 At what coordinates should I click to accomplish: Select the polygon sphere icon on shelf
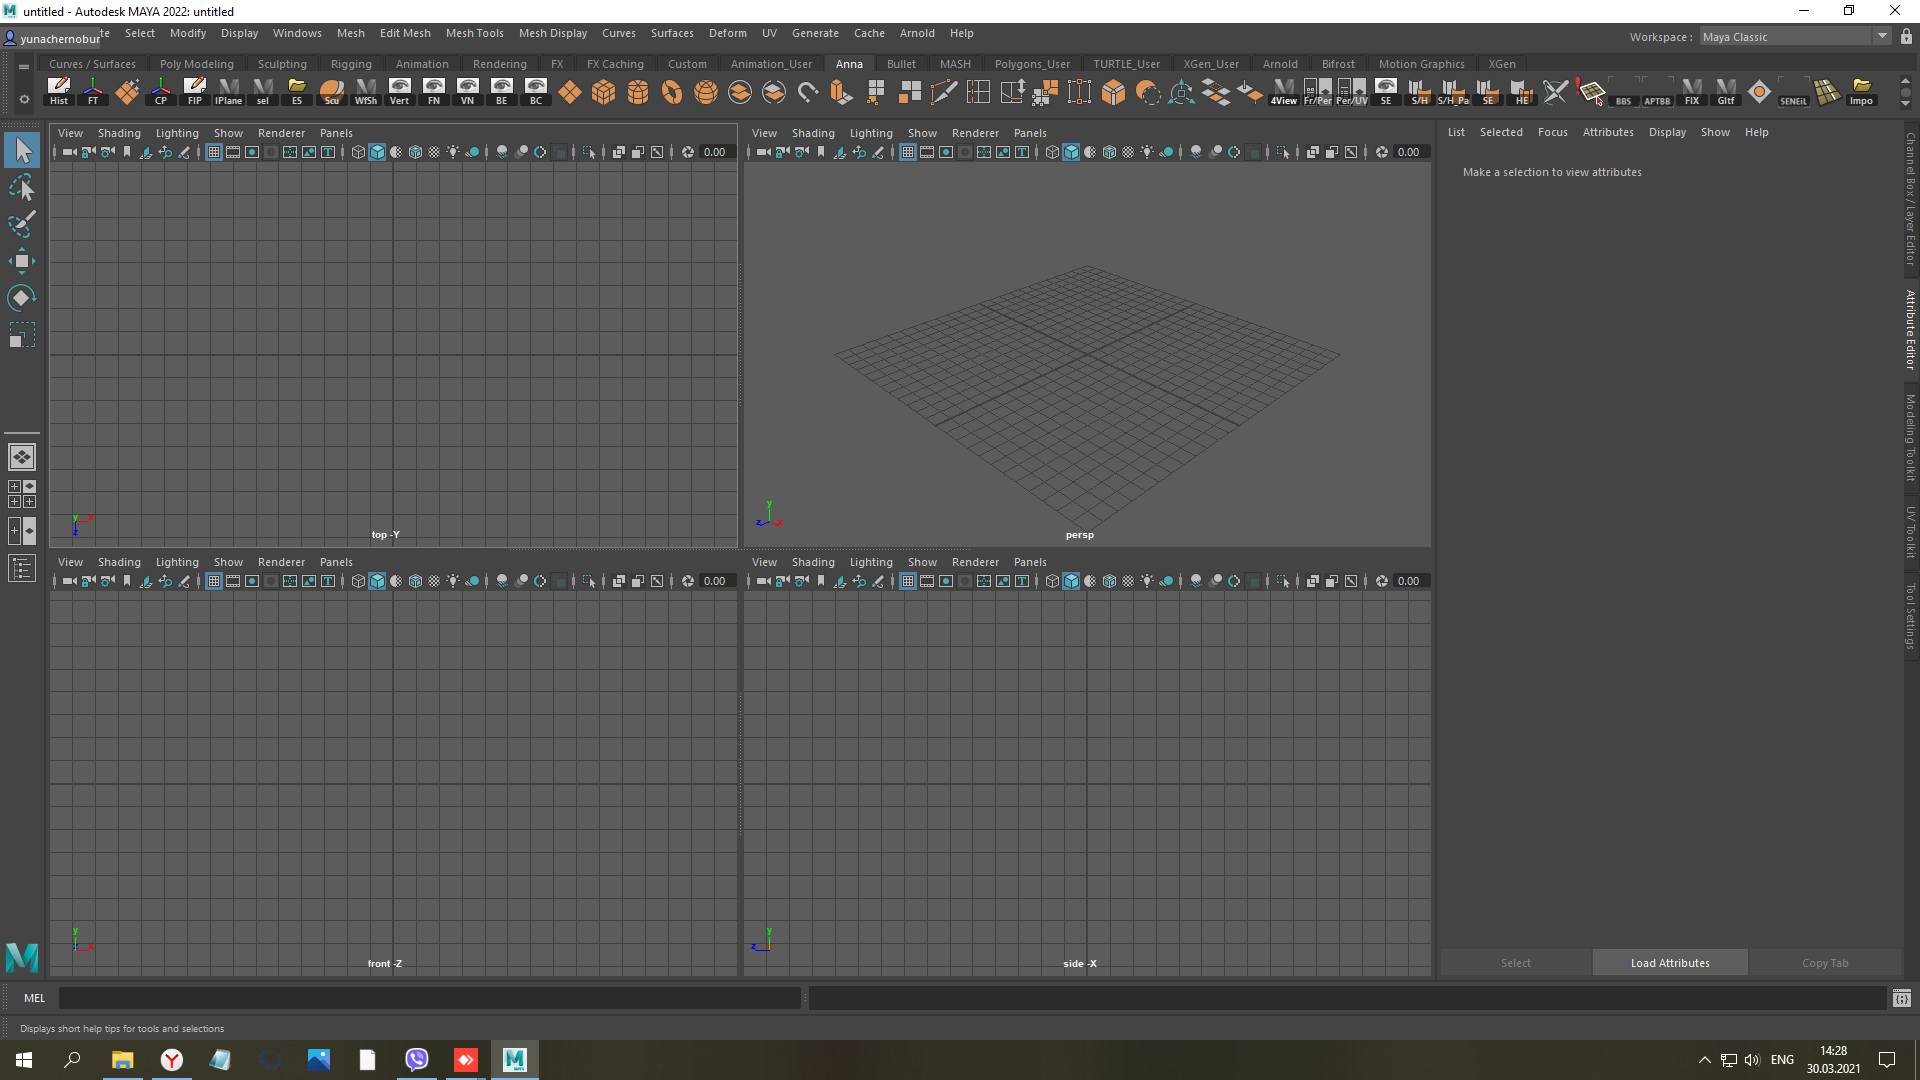(707, 92)
